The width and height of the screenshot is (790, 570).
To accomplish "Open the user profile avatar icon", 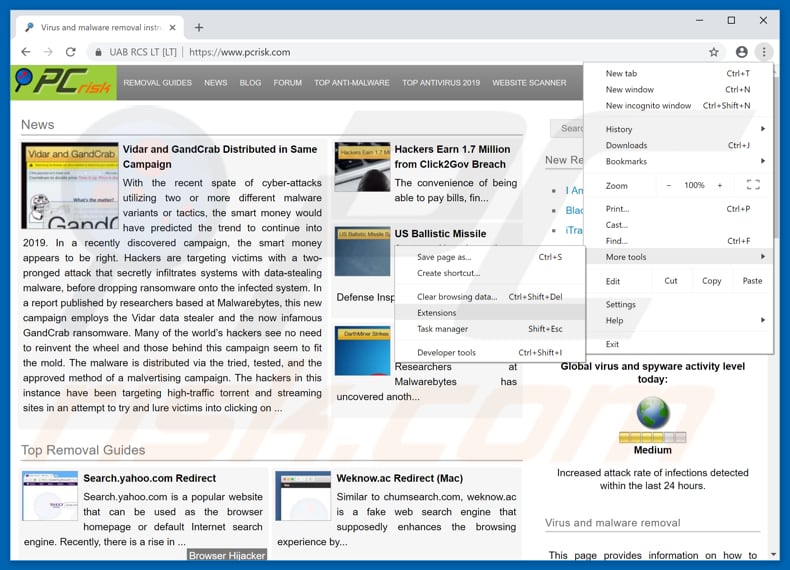I will tap(741, 52).
